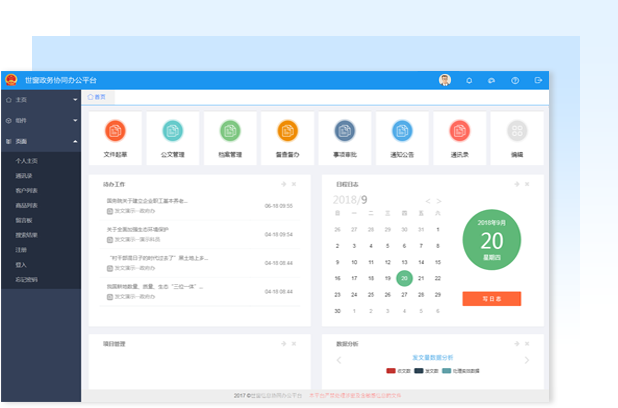
Task: Click the help question mark icon
Action: (x=515, y=80)
